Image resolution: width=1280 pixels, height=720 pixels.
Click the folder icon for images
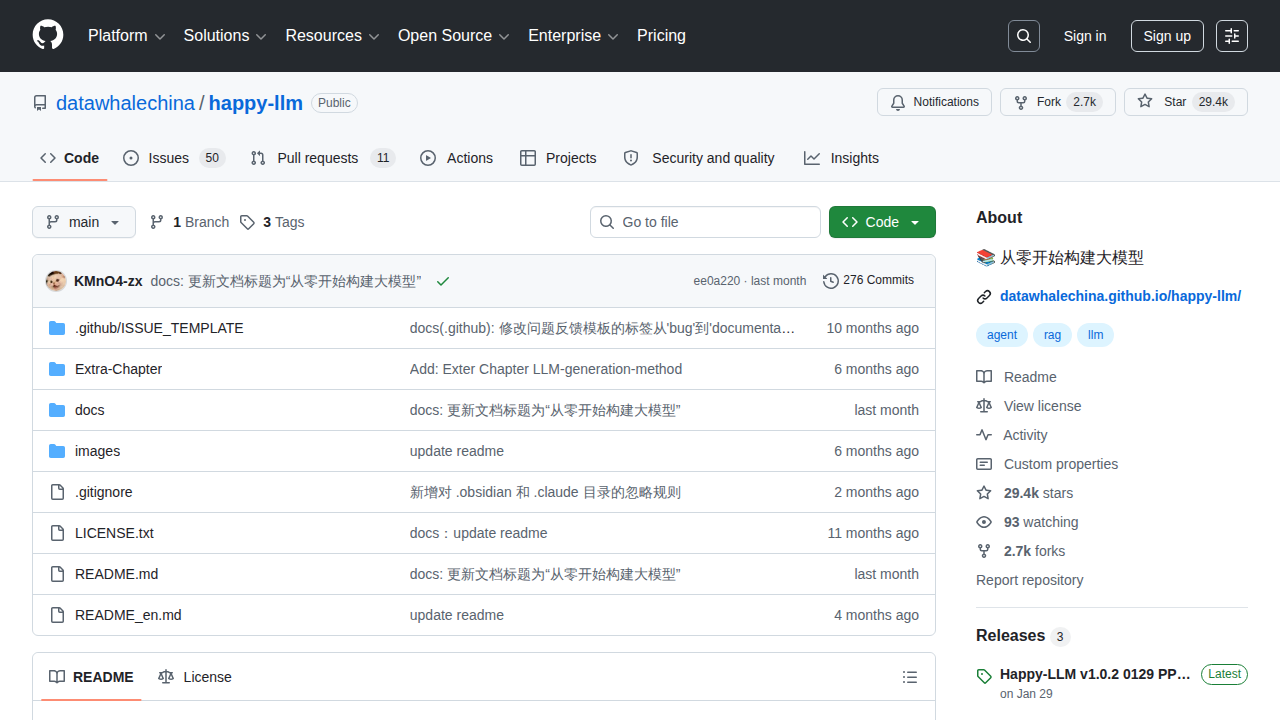click(x=57, y=451)
